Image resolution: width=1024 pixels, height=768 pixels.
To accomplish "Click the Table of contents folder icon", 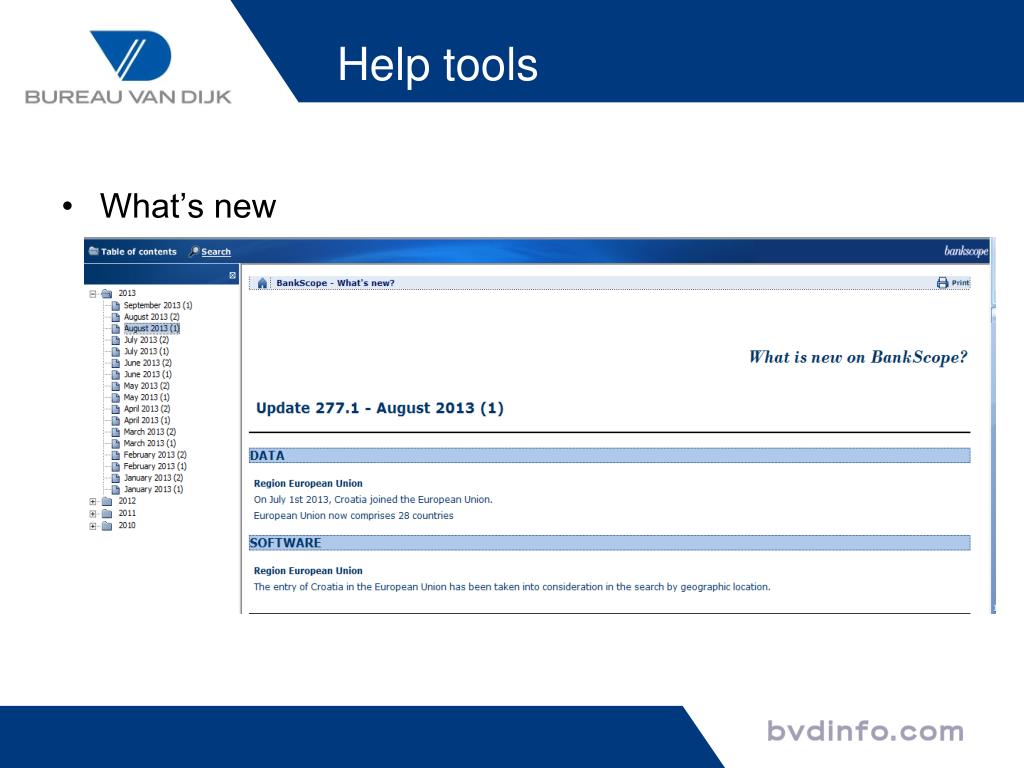I will coord(93,251).
